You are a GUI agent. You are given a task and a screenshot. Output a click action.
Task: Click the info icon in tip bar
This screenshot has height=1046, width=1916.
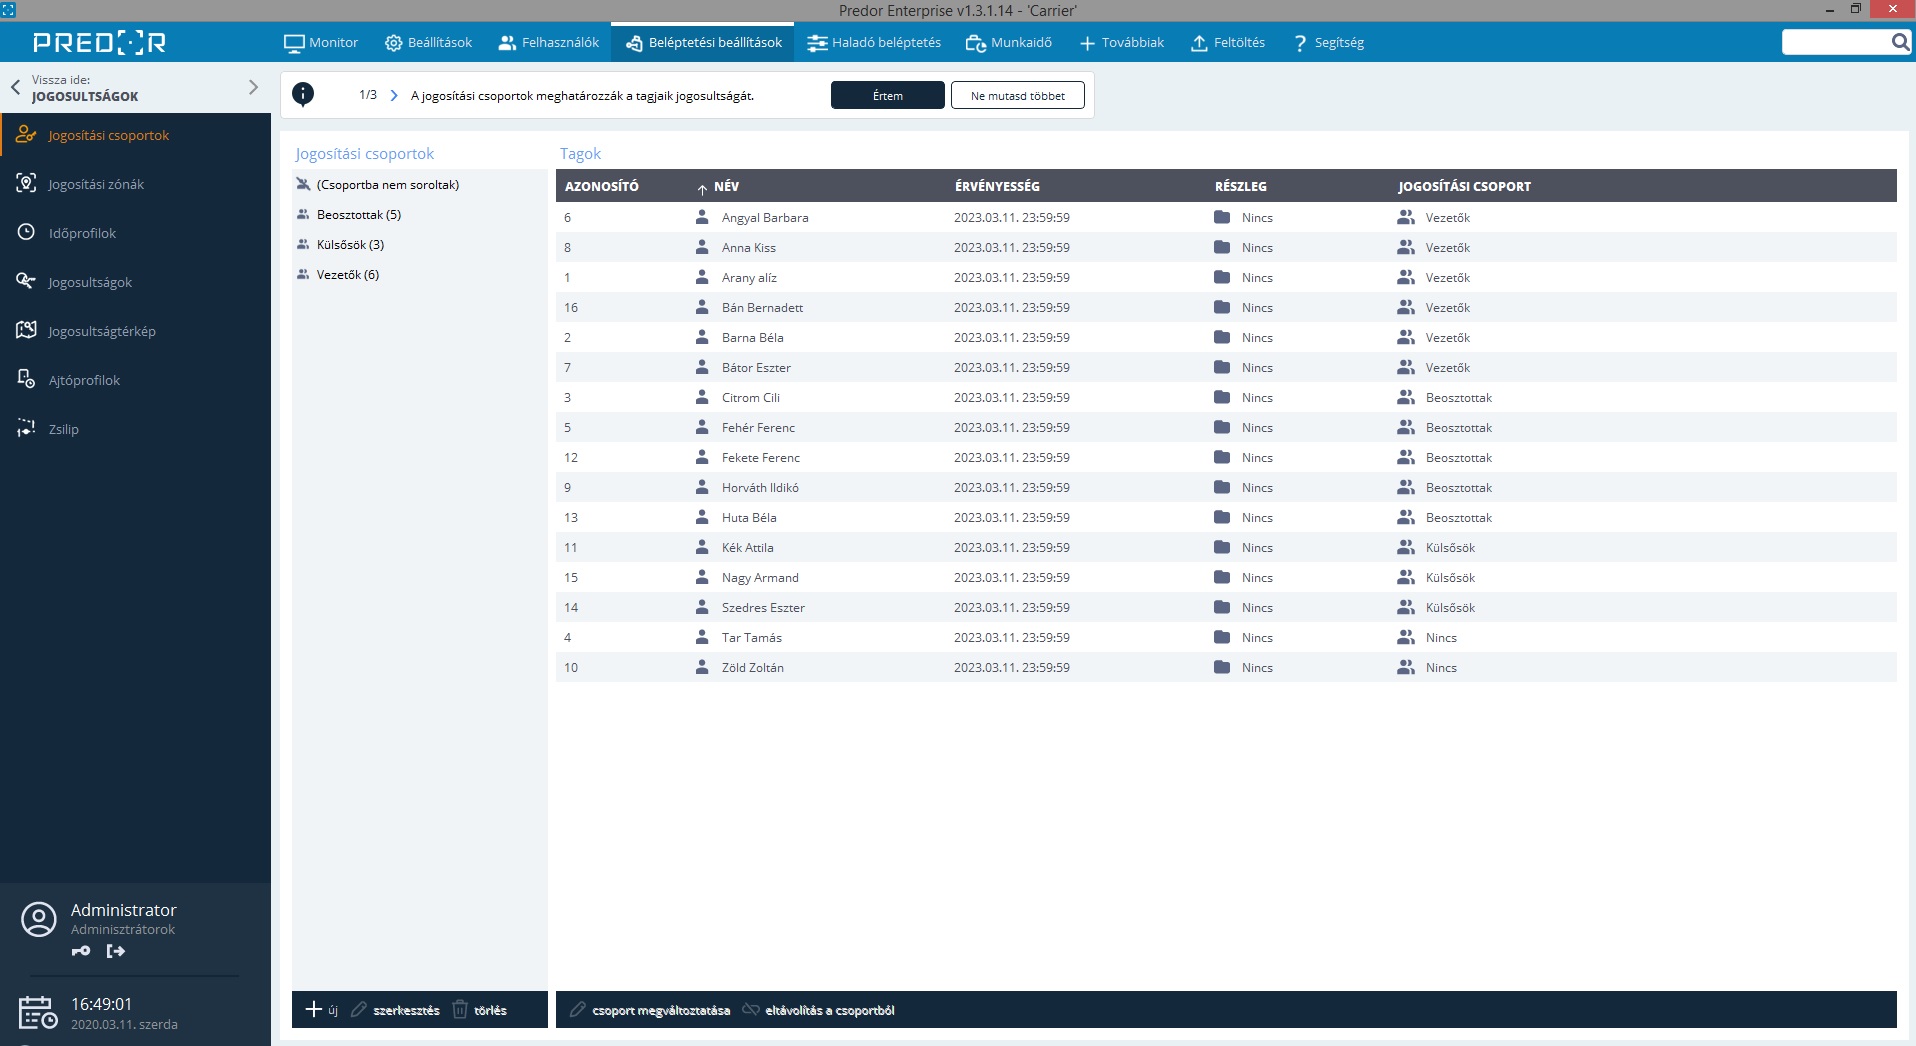[x=303, y=95]
